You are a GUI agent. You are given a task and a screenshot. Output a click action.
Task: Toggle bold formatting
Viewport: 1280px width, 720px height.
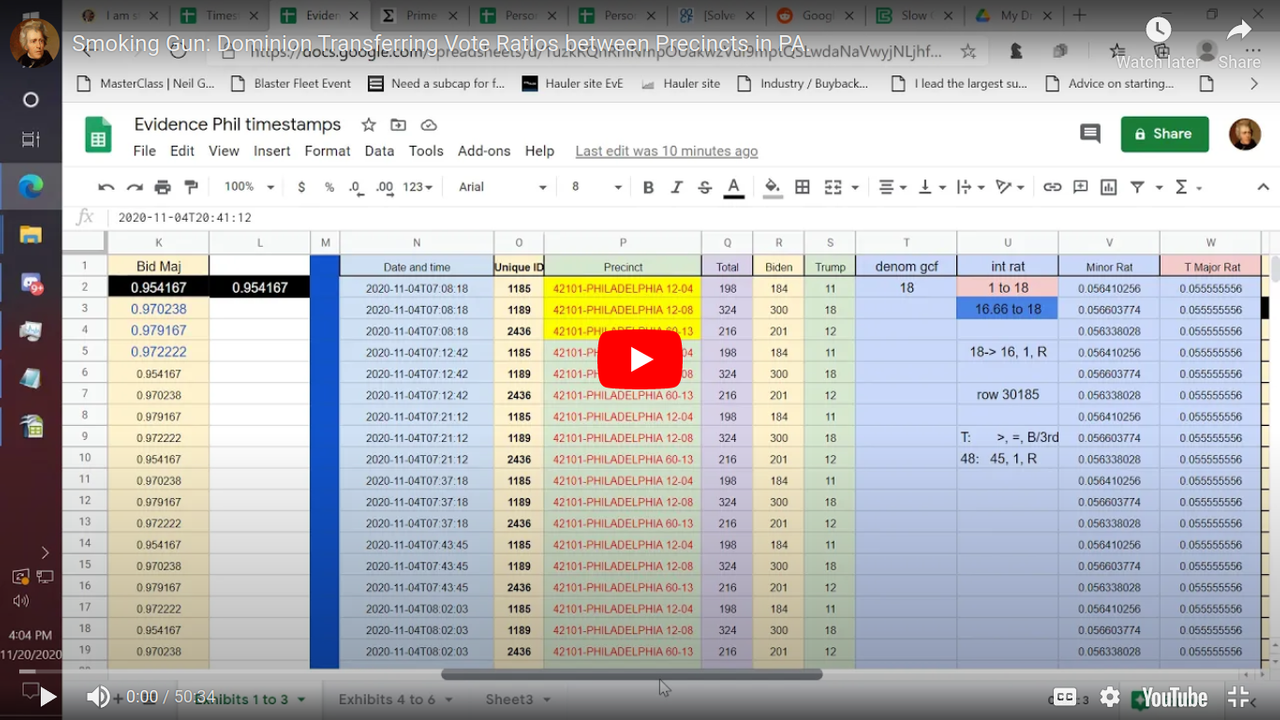pyautogui.click(x=648, y=187)
